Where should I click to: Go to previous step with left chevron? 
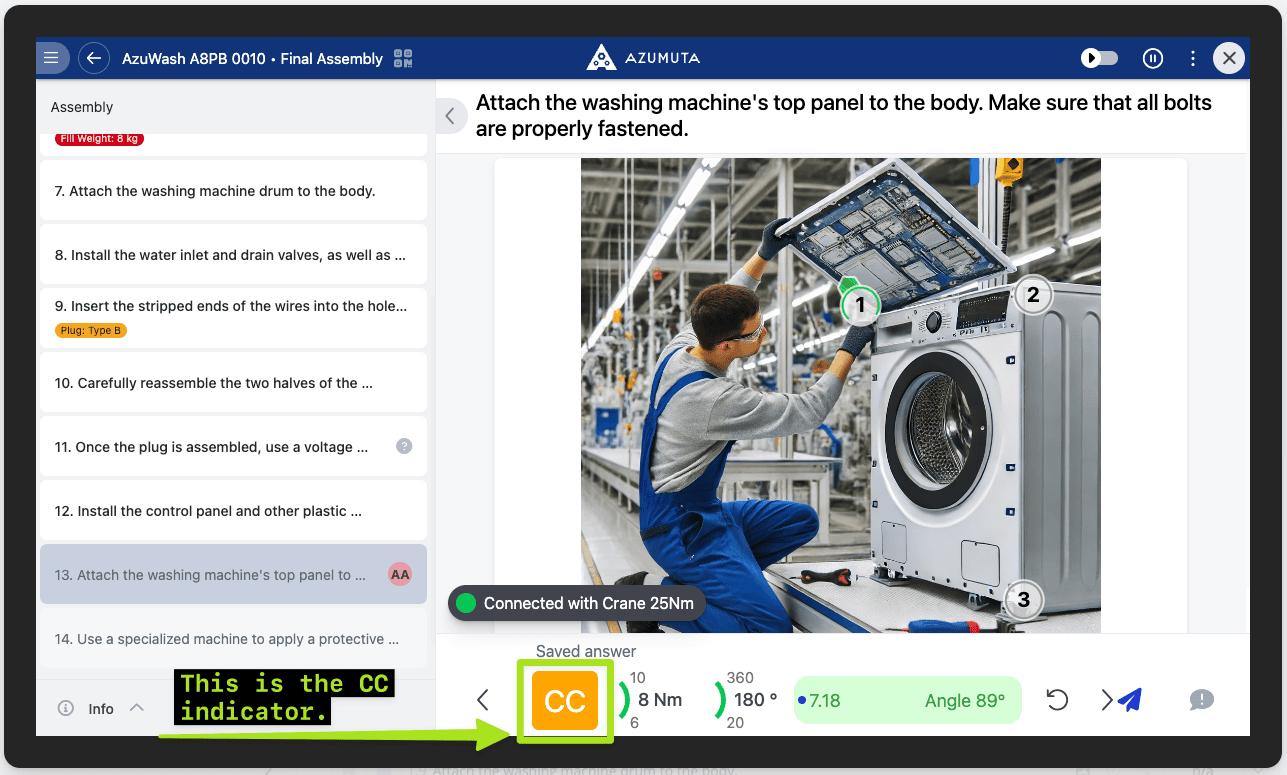(x=483, y=700)
